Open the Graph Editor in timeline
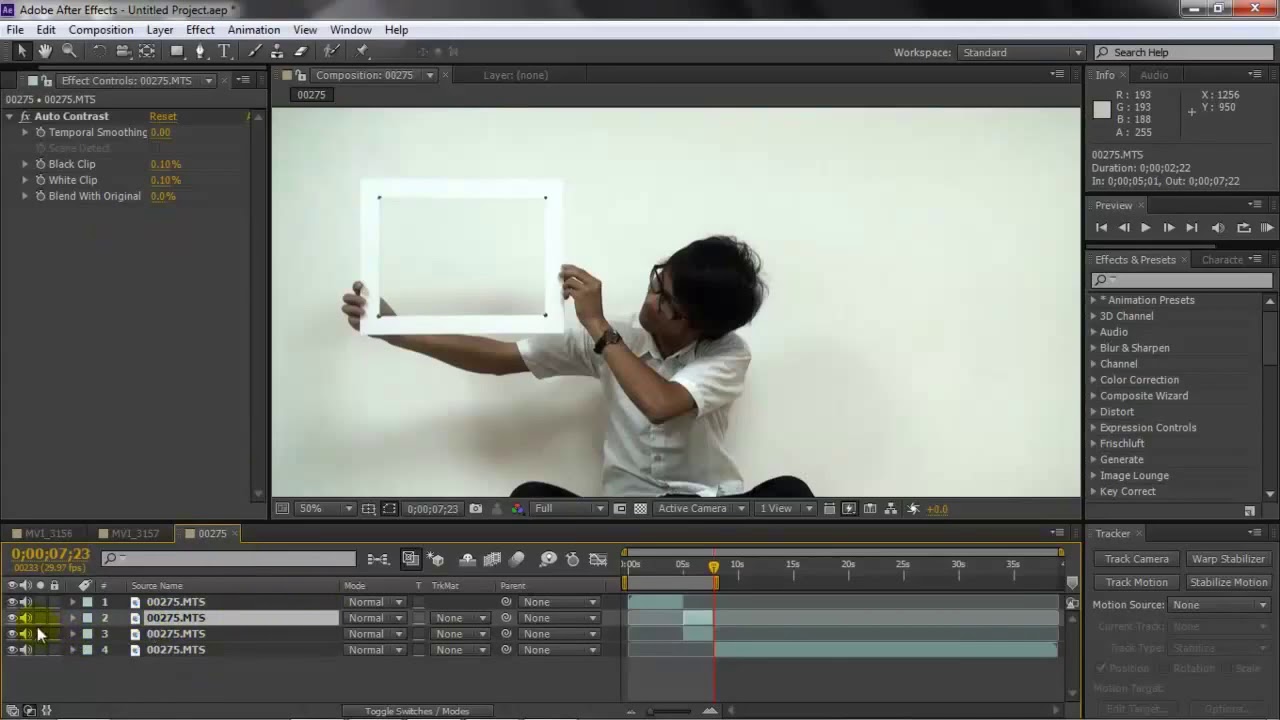Screen dimensions: 1280x720 [598, 560]
